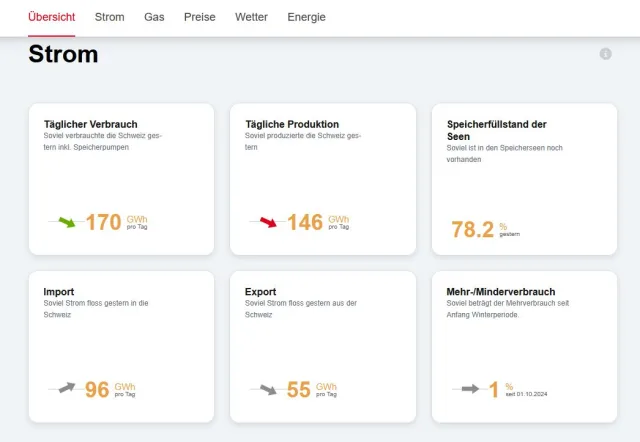Click the grey arrow in Mehr-/Minderverbrauch card
Screen dimensions: 640x442
[470, 389]
